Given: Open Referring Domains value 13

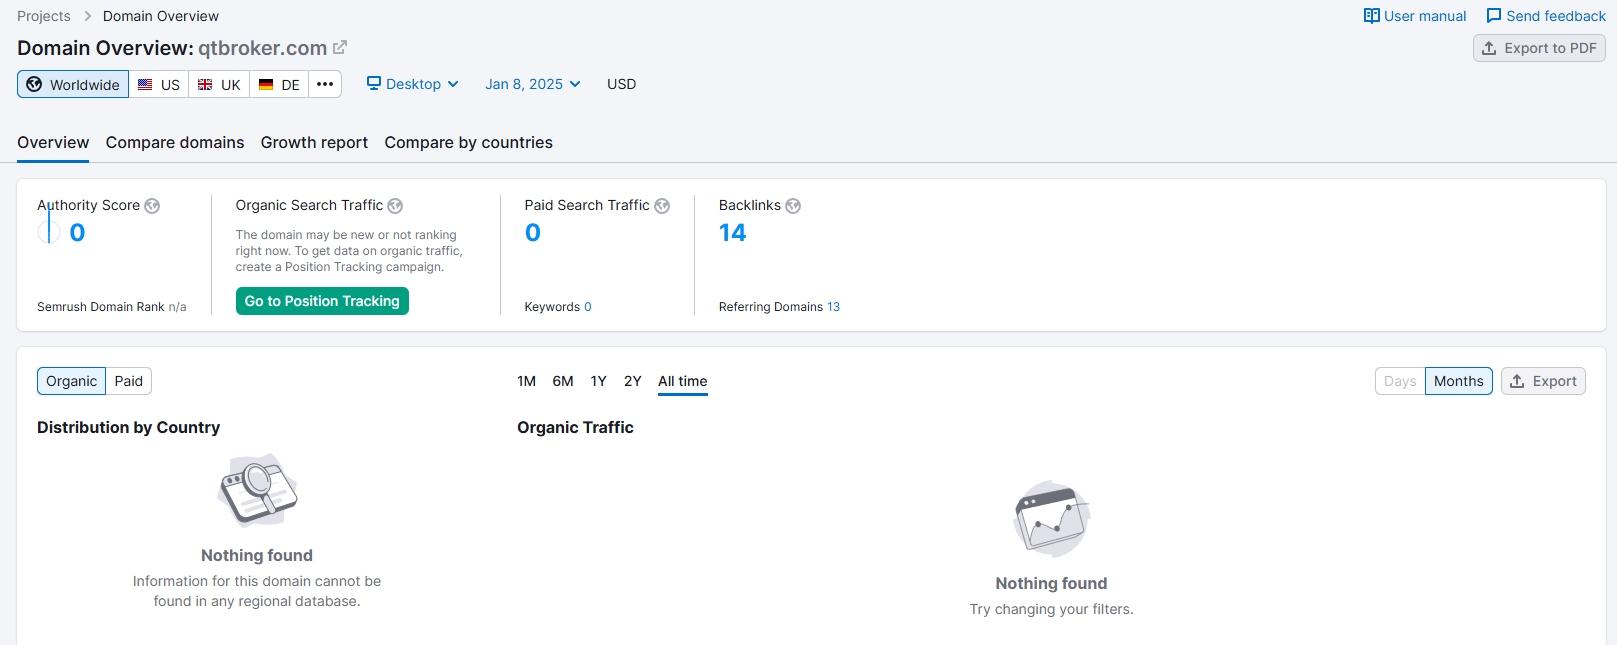Looking at the screenshot, I should point(833,307).
